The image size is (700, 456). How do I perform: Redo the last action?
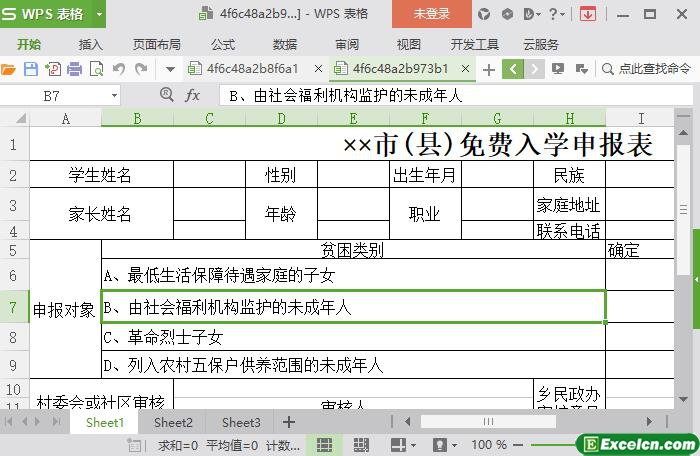(141, 69)
